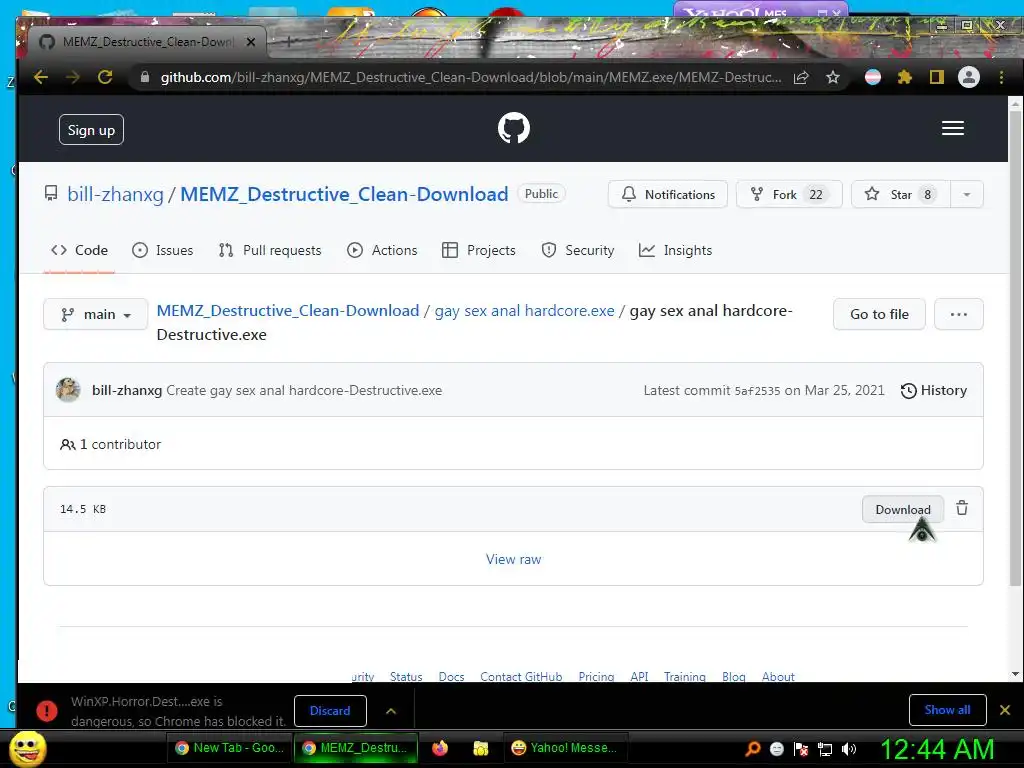The width and height of the screenshot is (1024, 768).
Task: Fork the repository
Action: pos(789,195)
